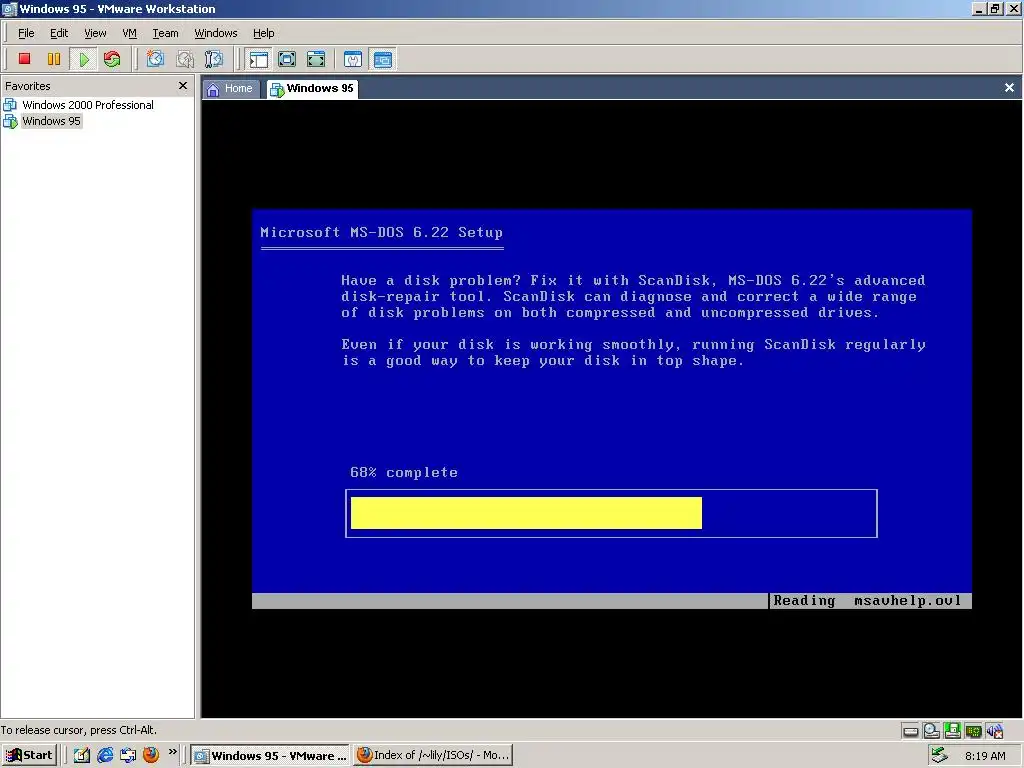1024x768 pixels.
Task: Click the 'Microsoft MS-DOS 6.22 Setup' heading
Action: [381, 232]
